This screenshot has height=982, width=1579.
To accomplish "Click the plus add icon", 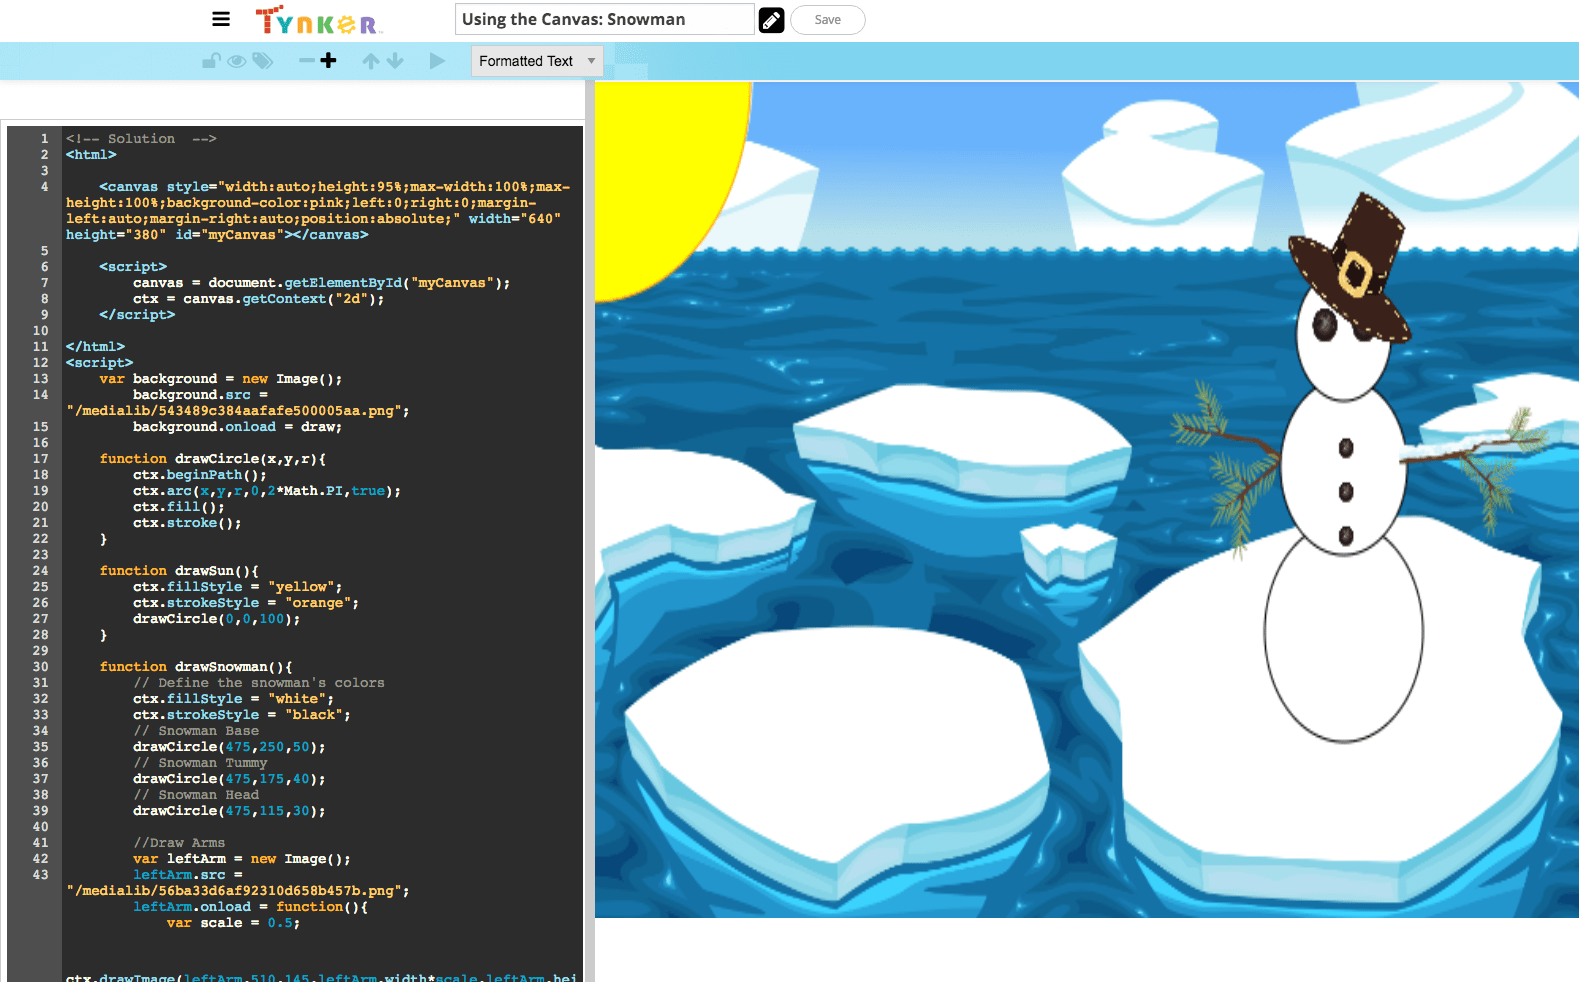I will coord(328,61).
